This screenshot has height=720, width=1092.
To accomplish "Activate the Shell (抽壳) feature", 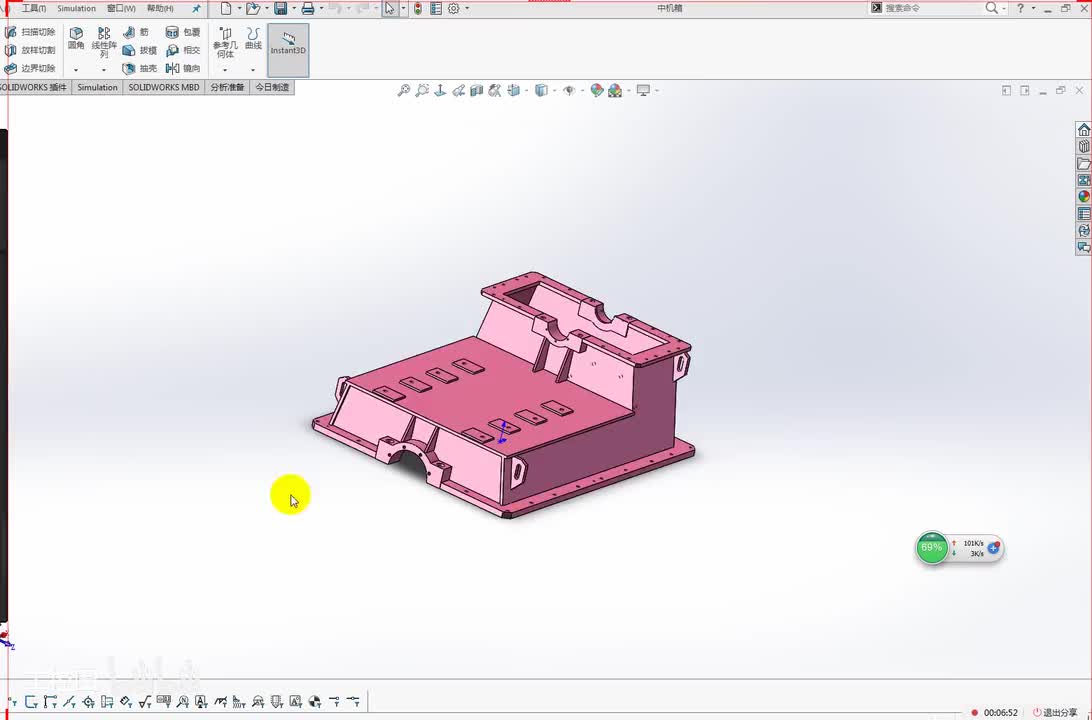I will click(x=139, y=68).
